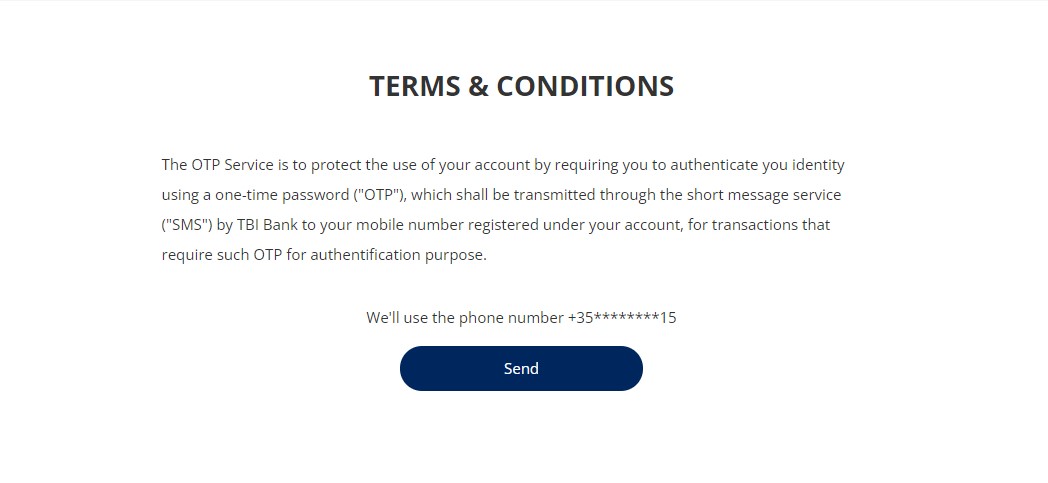
Task: Click the Send button
Action: [521, 368]
